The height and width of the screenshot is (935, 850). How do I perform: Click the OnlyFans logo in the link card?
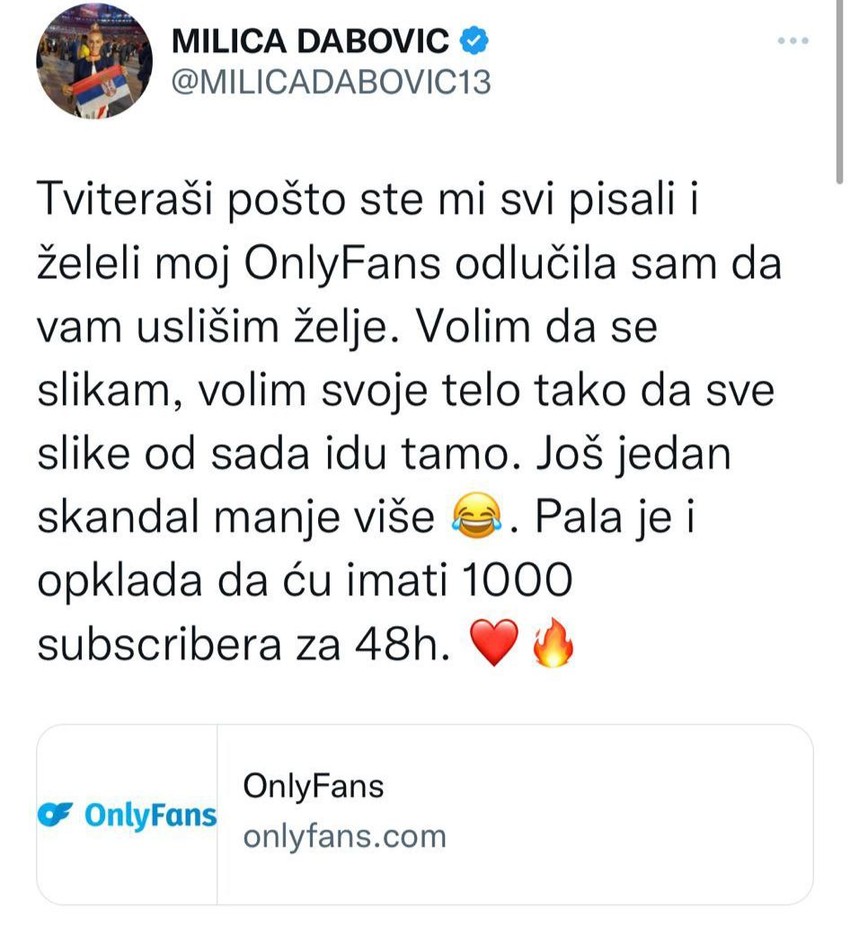128,815
